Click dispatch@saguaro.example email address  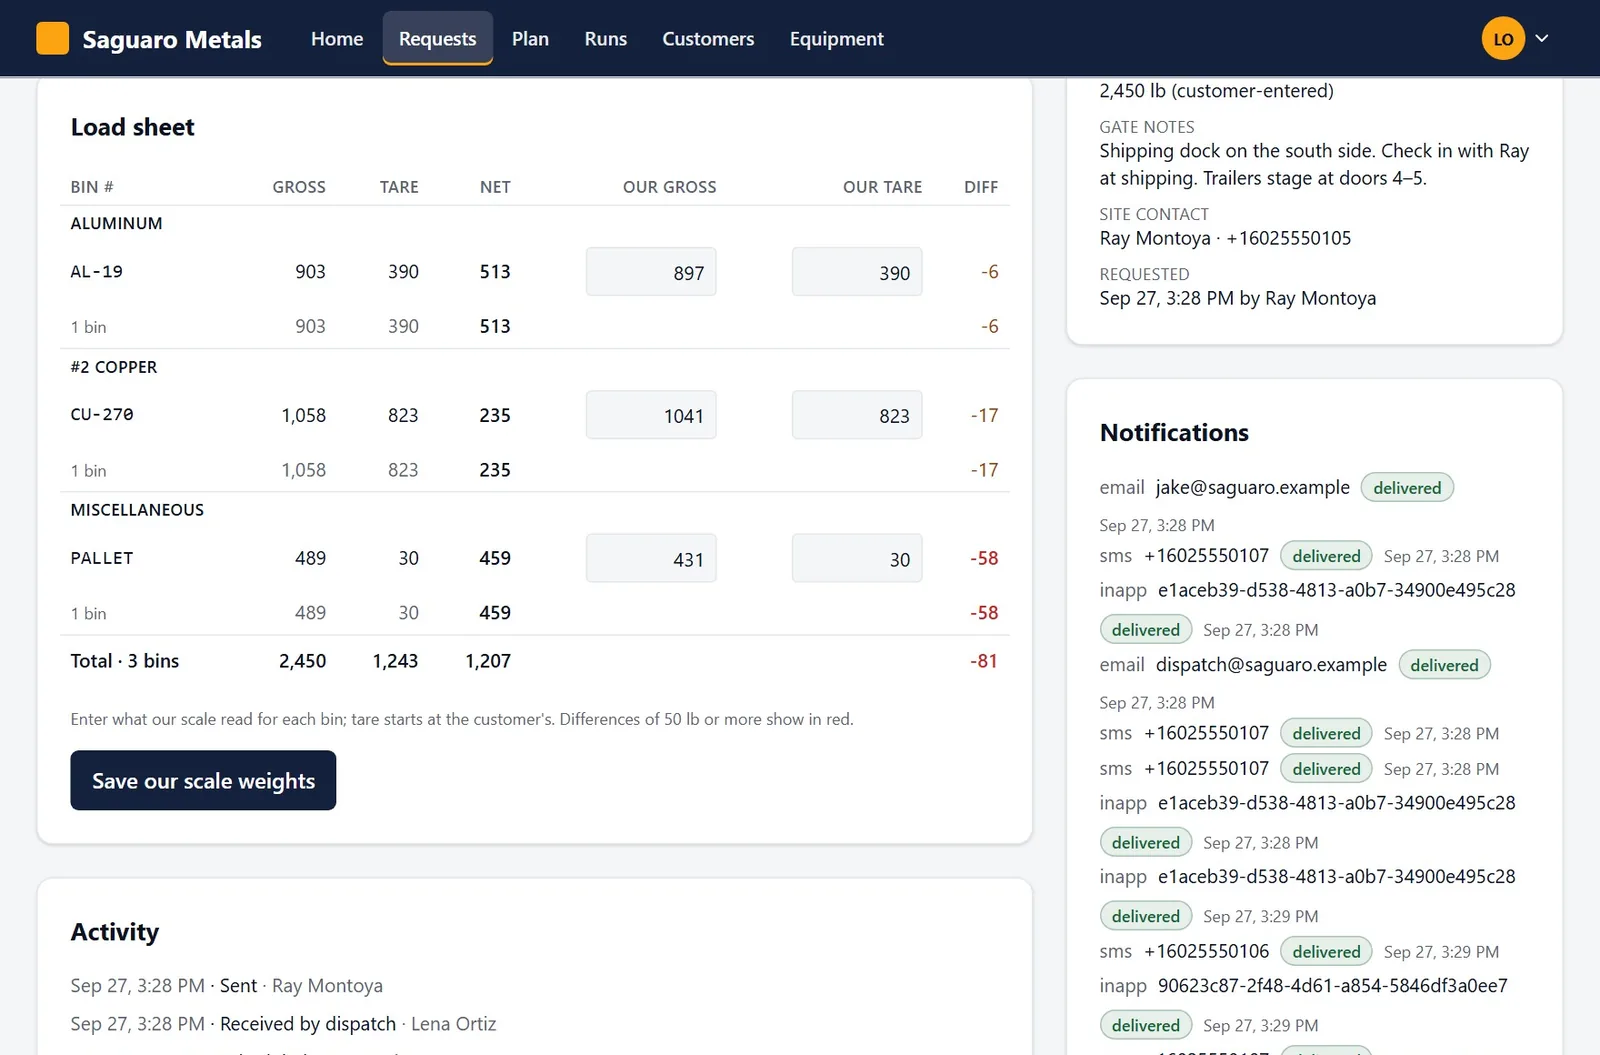click(x=1271, y=665)
